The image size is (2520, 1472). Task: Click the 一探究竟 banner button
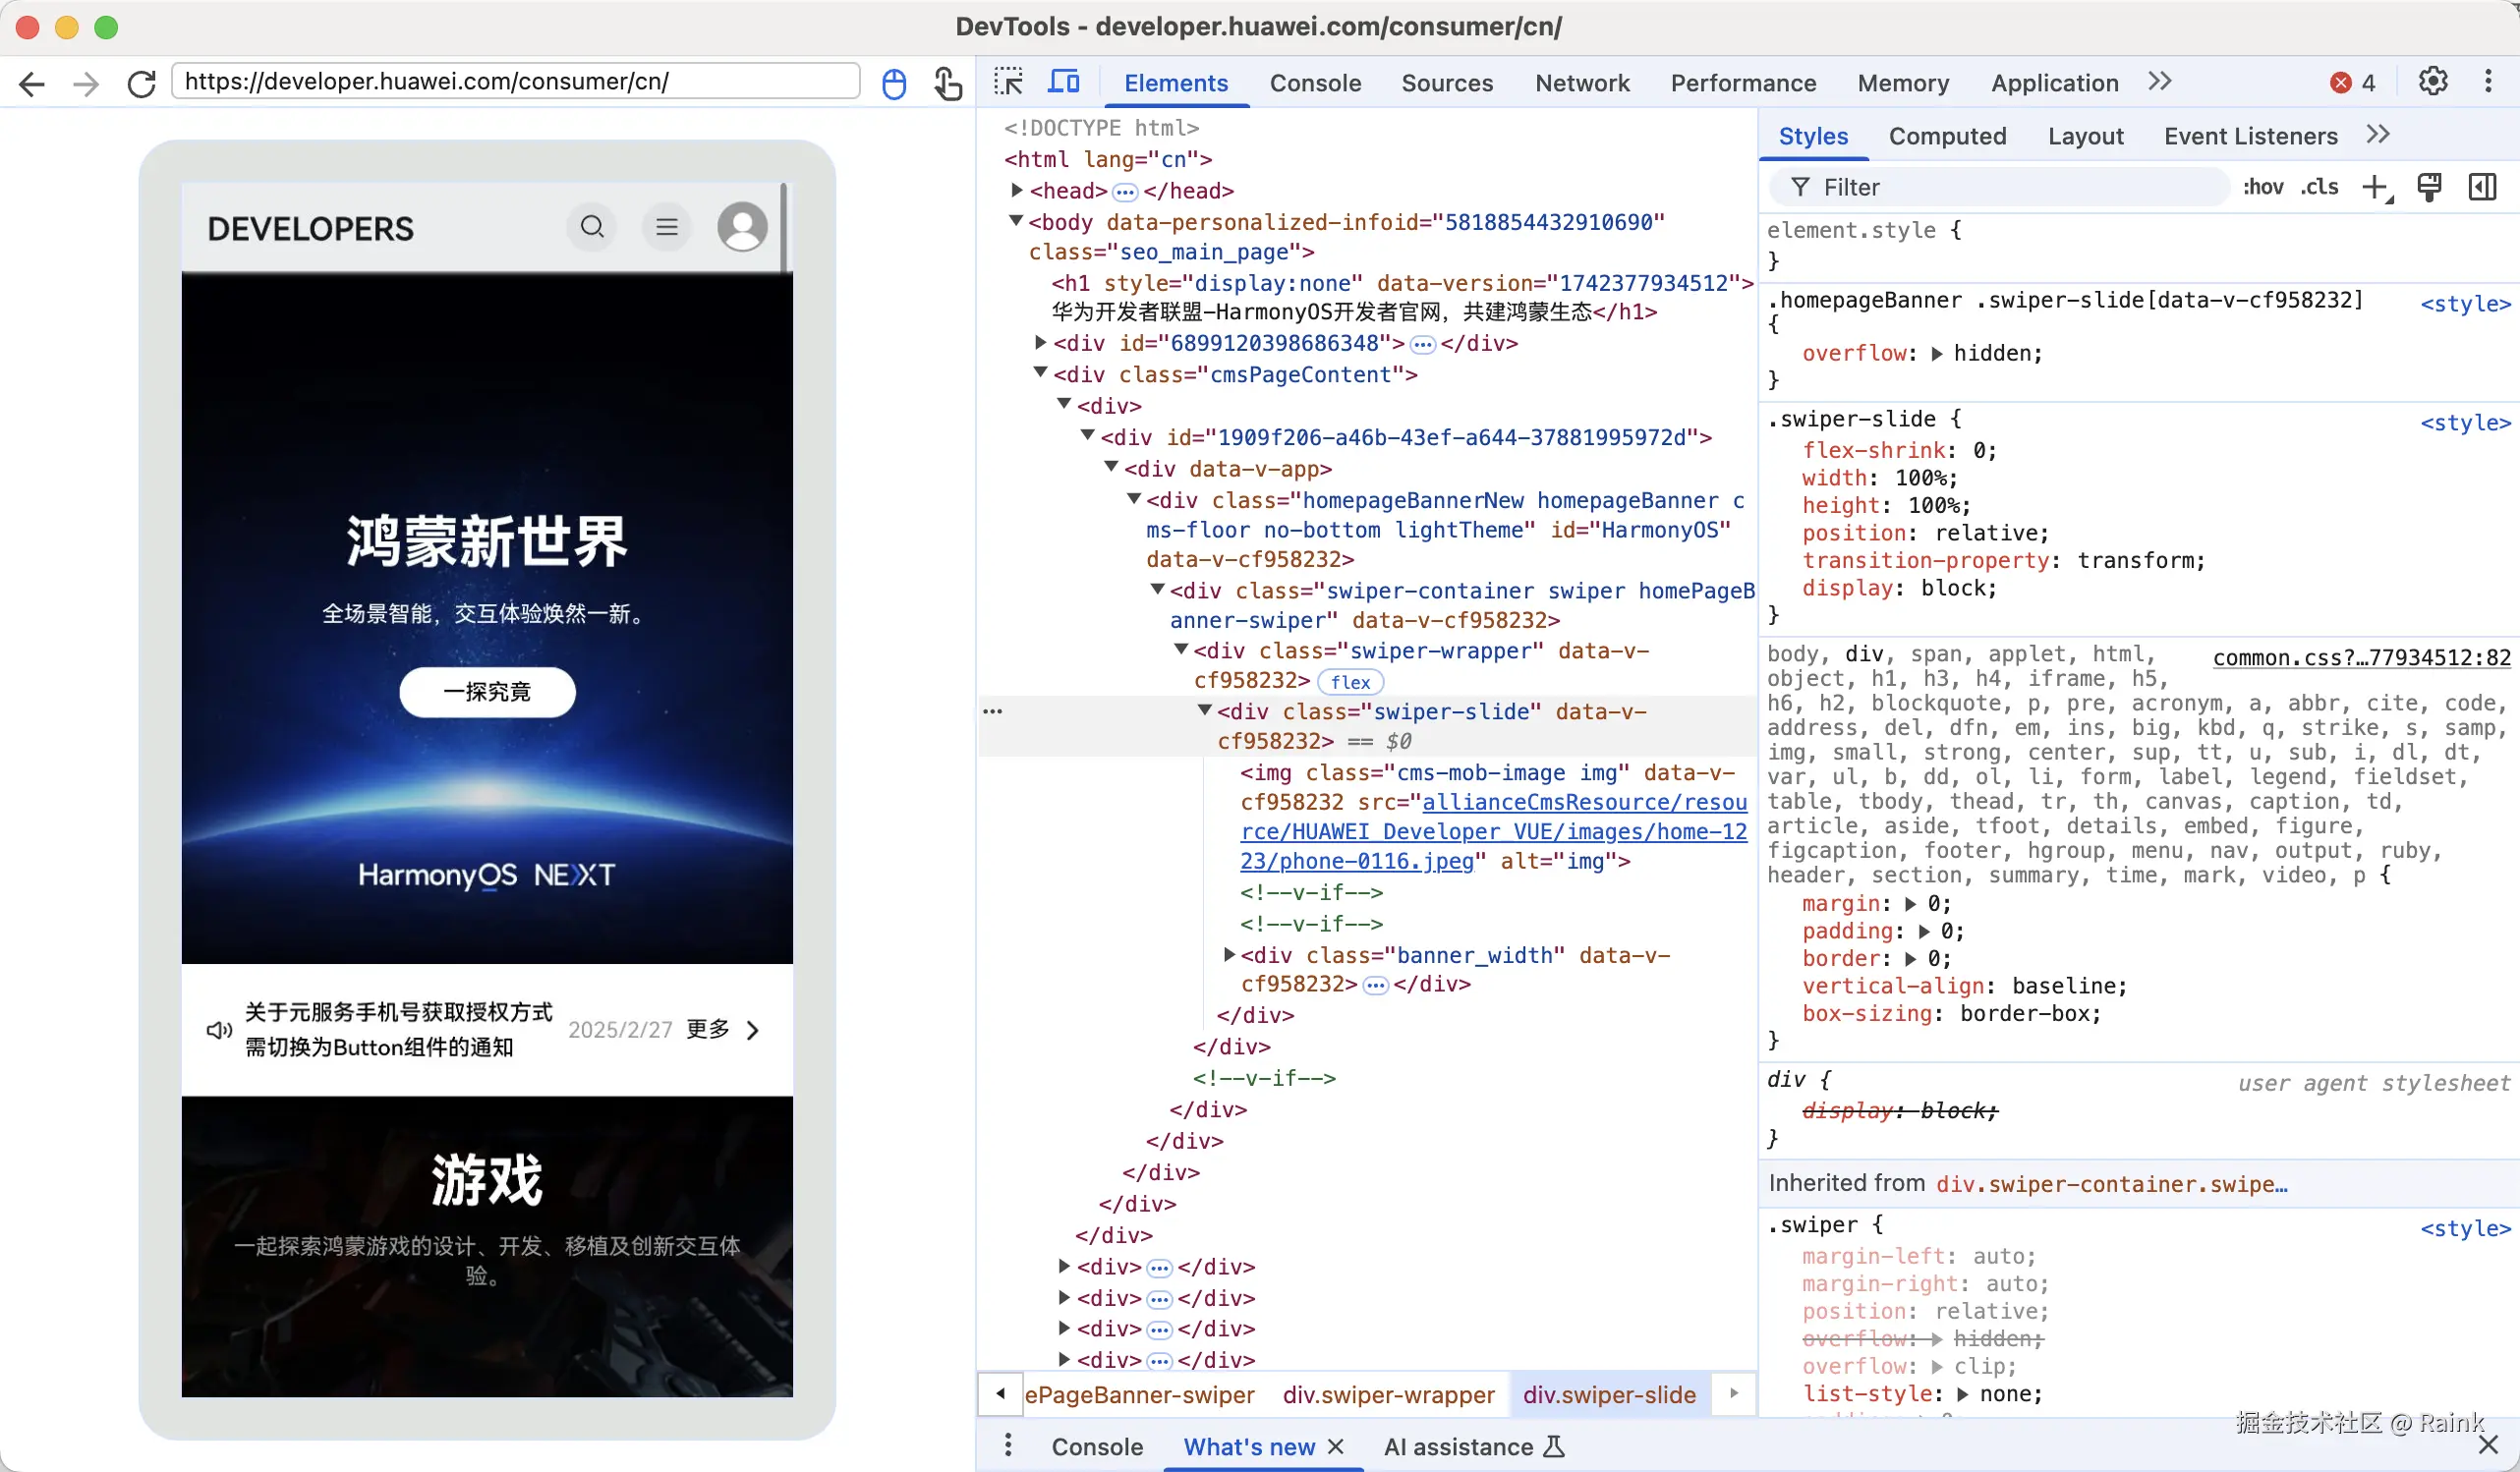coord(487,692)
